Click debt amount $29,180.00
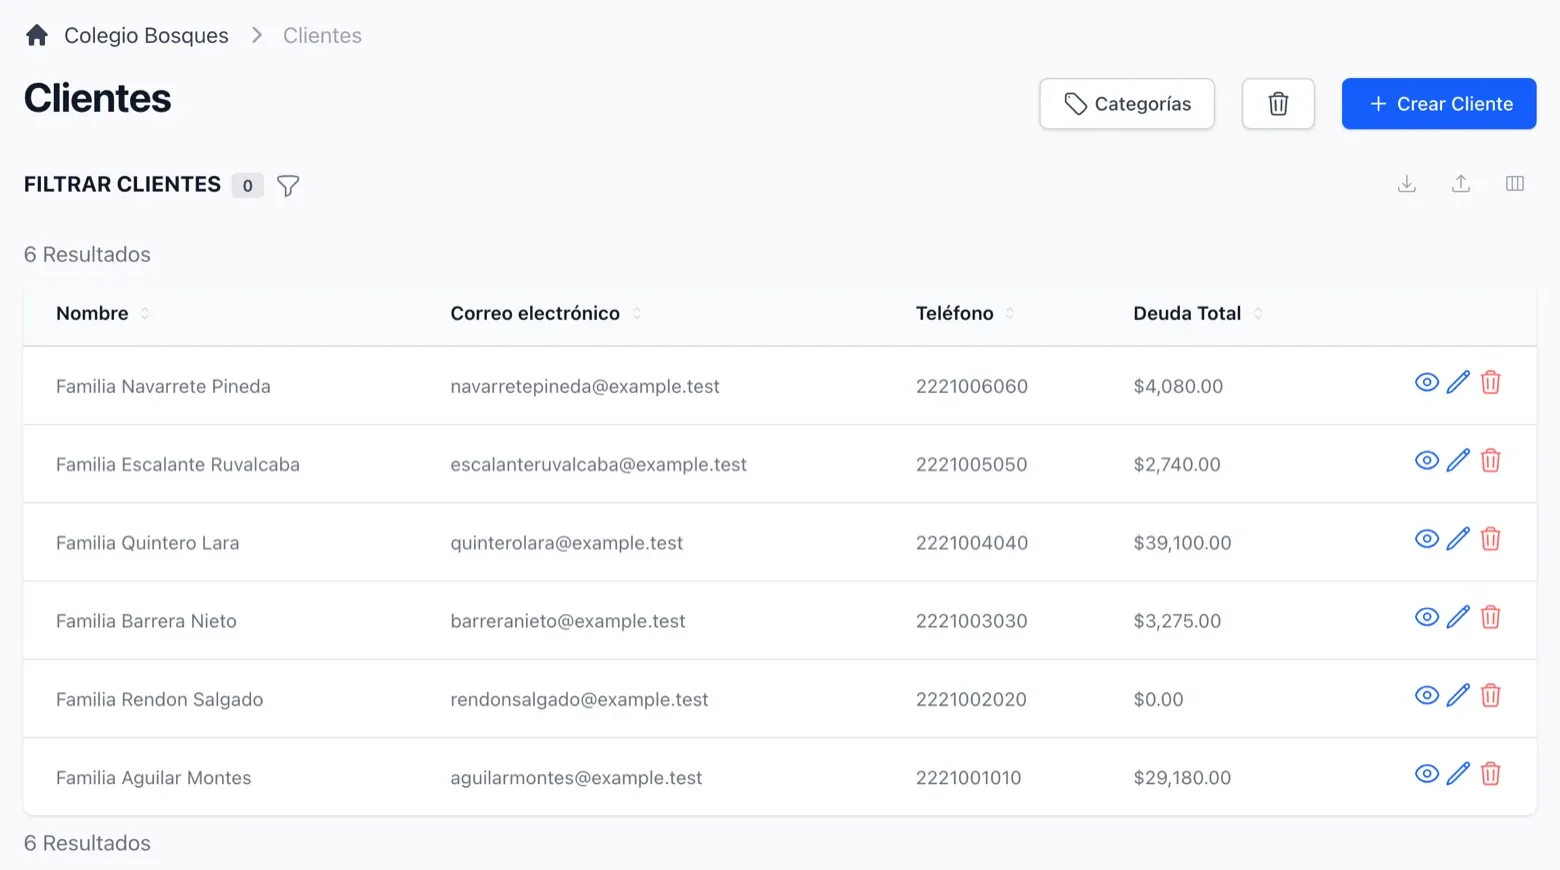The height and width of the screenshot is (870, 1560). point(1182,778)
